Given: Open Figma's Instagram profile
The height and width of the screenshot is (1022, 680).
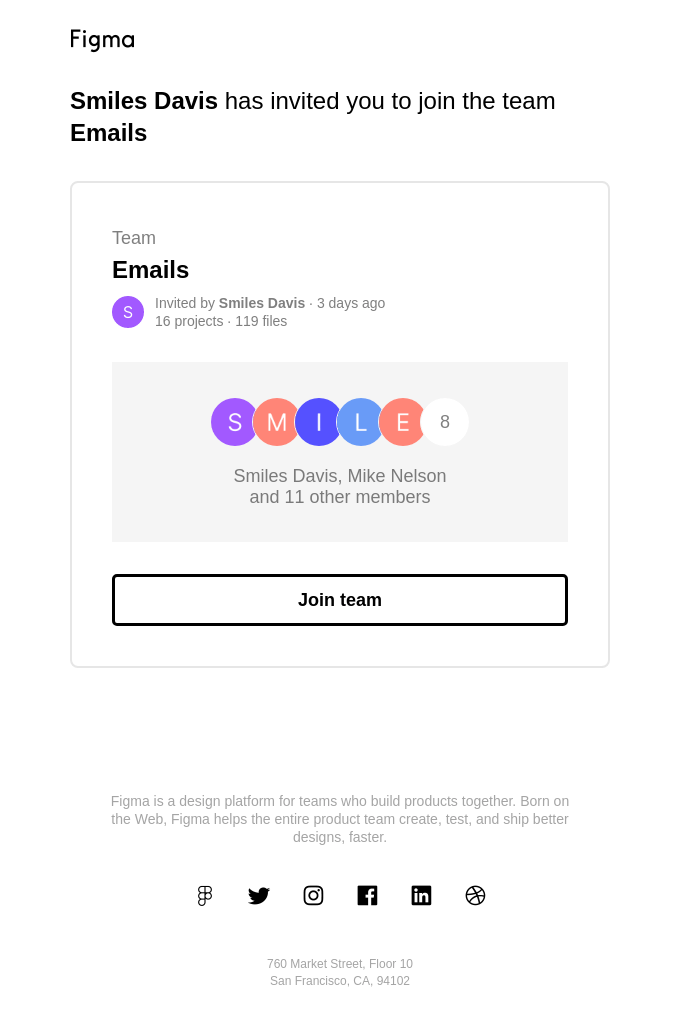Looking at the screenshot, I should click(x=313, y=895).
